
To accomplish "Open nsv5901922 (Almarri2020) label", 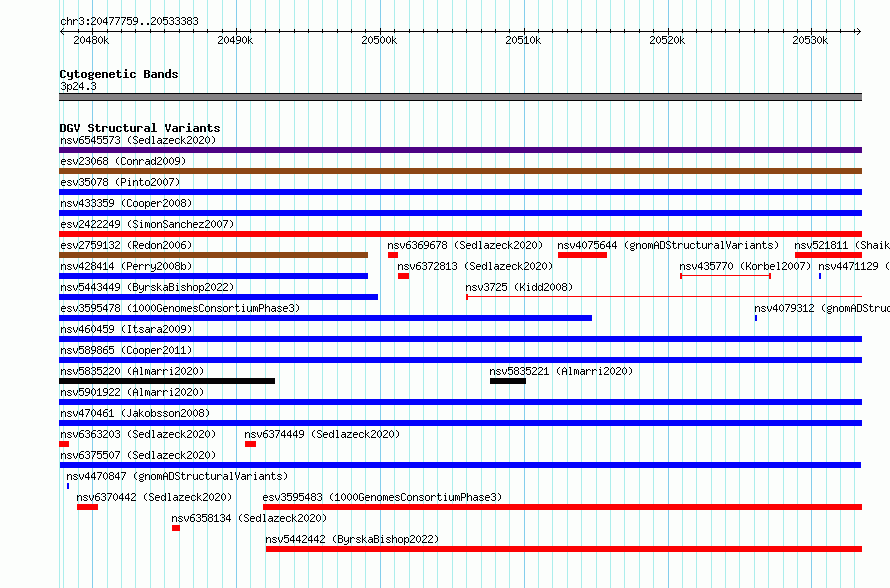I will tap(132, 392).
